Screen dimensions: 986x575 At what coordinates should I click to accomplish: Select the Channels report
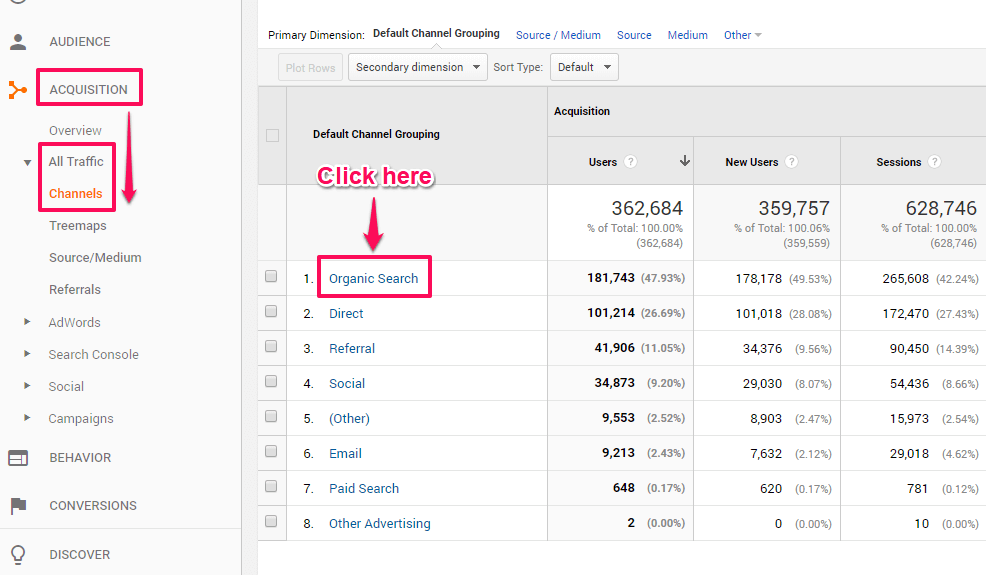tap(75, 194)
